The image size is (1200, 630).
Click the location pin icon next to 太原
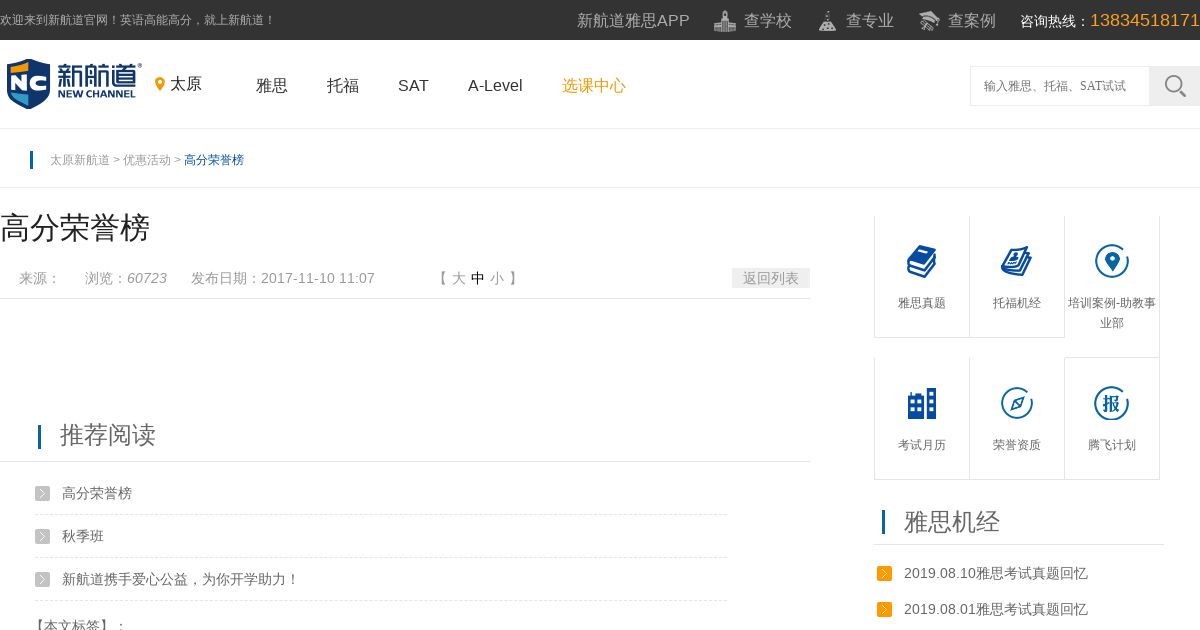(160, 84)
